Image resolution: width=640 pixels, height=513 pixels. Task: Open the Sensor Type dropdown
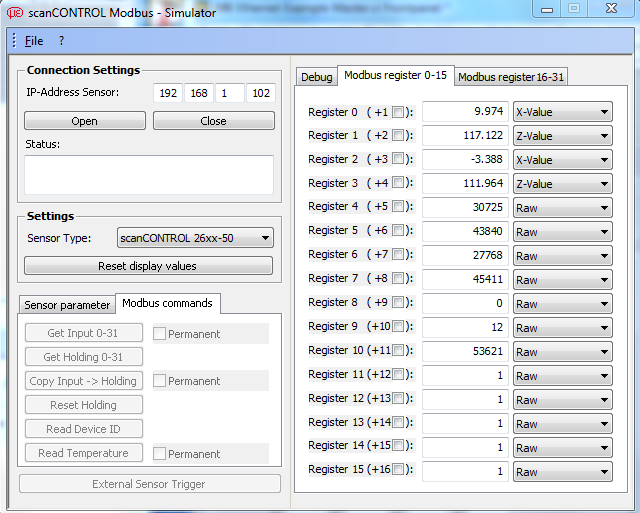[196, 238]
